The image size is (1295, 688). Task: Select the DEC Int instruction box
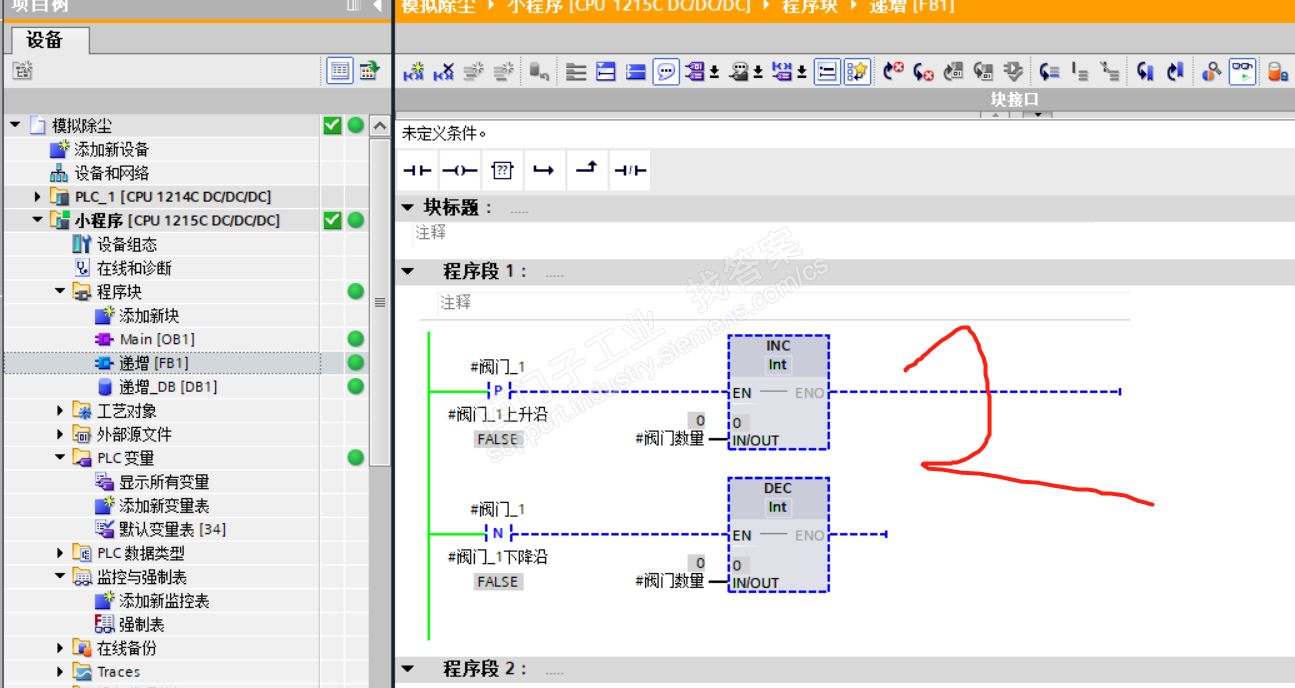point(779,535)
